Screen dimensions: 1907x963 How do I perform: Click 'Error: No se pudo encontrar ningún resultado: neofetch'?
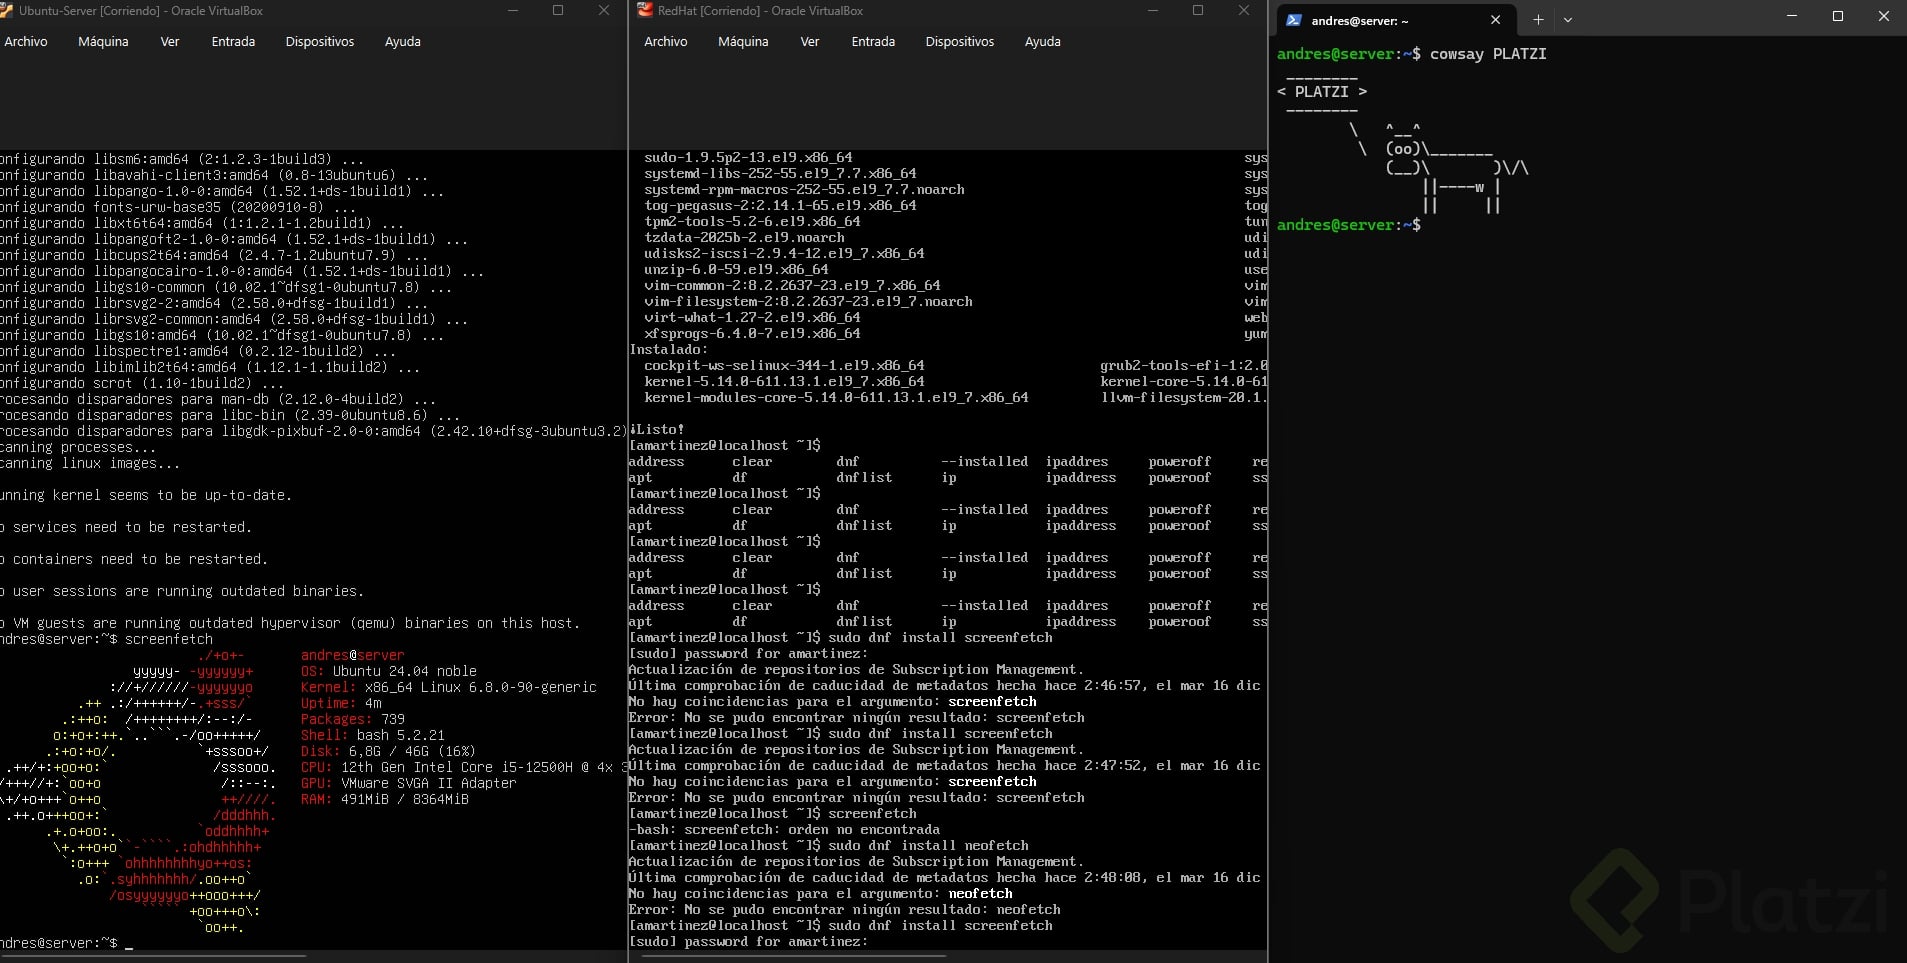coord(844,910)
